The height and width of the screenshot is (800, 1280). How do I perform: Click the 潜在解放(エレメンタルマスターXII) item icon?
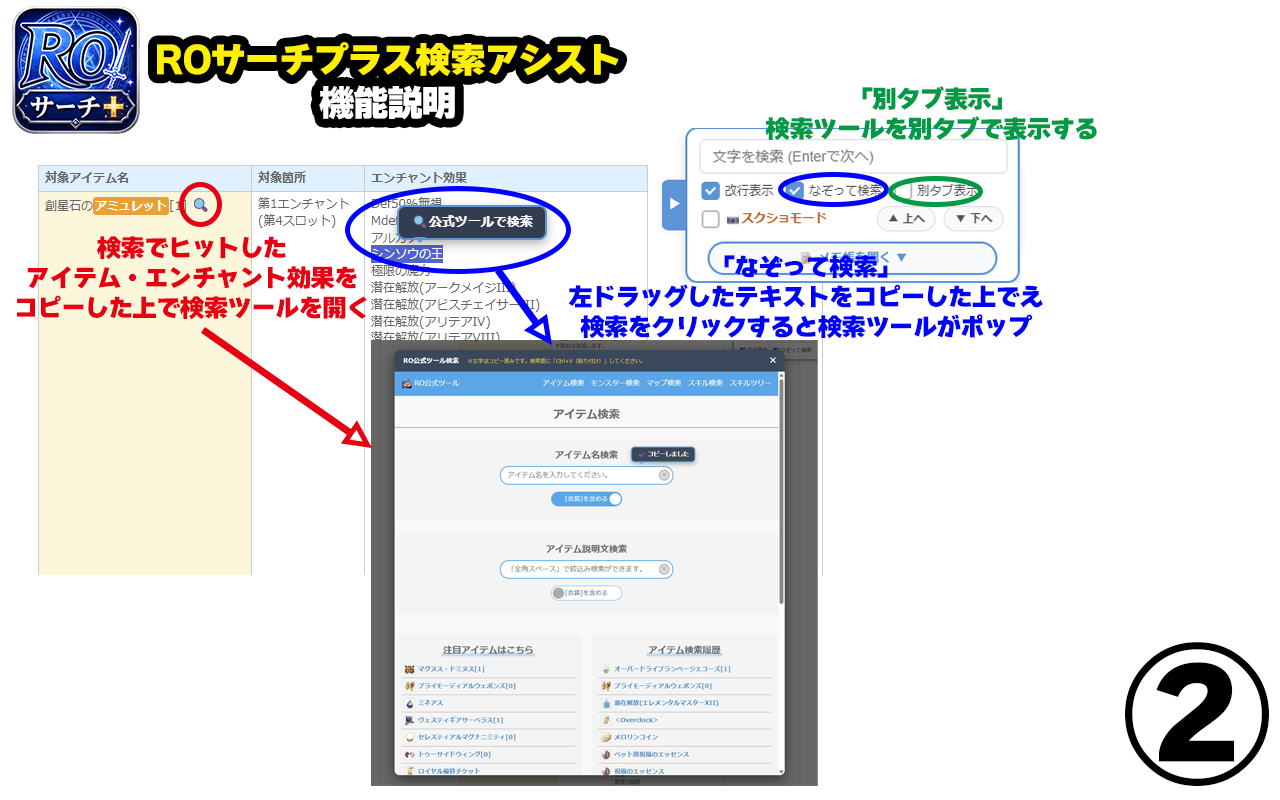(x=605, y=703)
